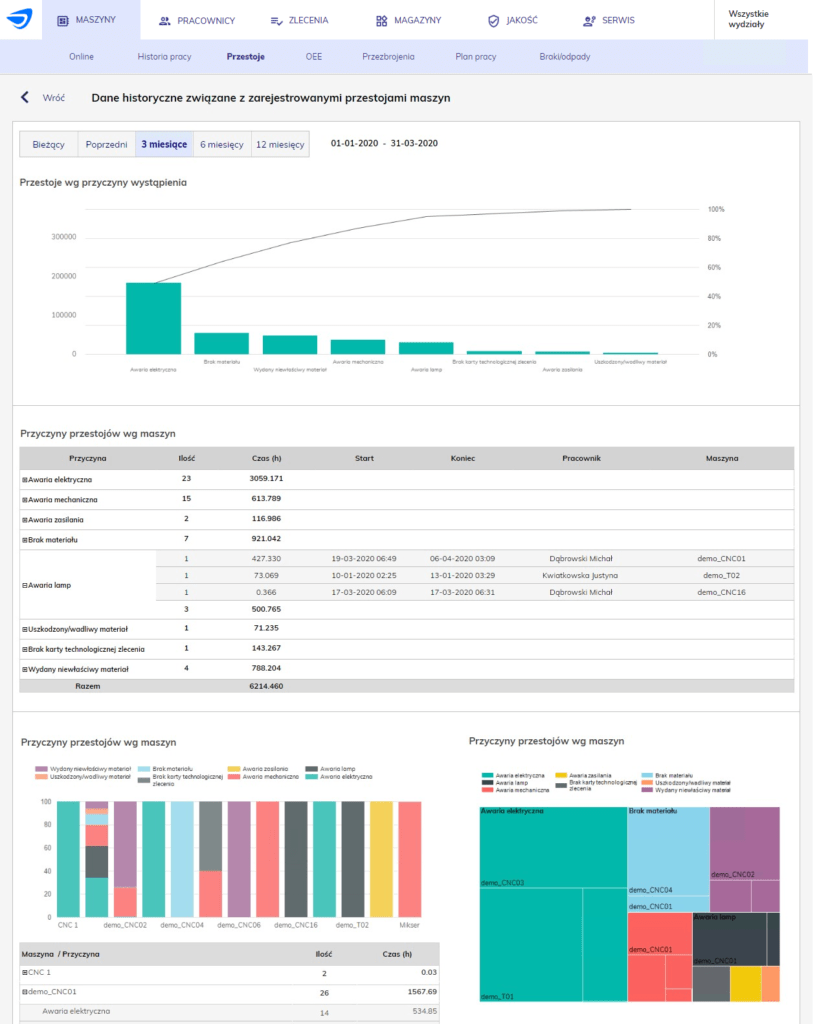
Task: Select the 12 miesięcy period
Action: coord(280,144)
